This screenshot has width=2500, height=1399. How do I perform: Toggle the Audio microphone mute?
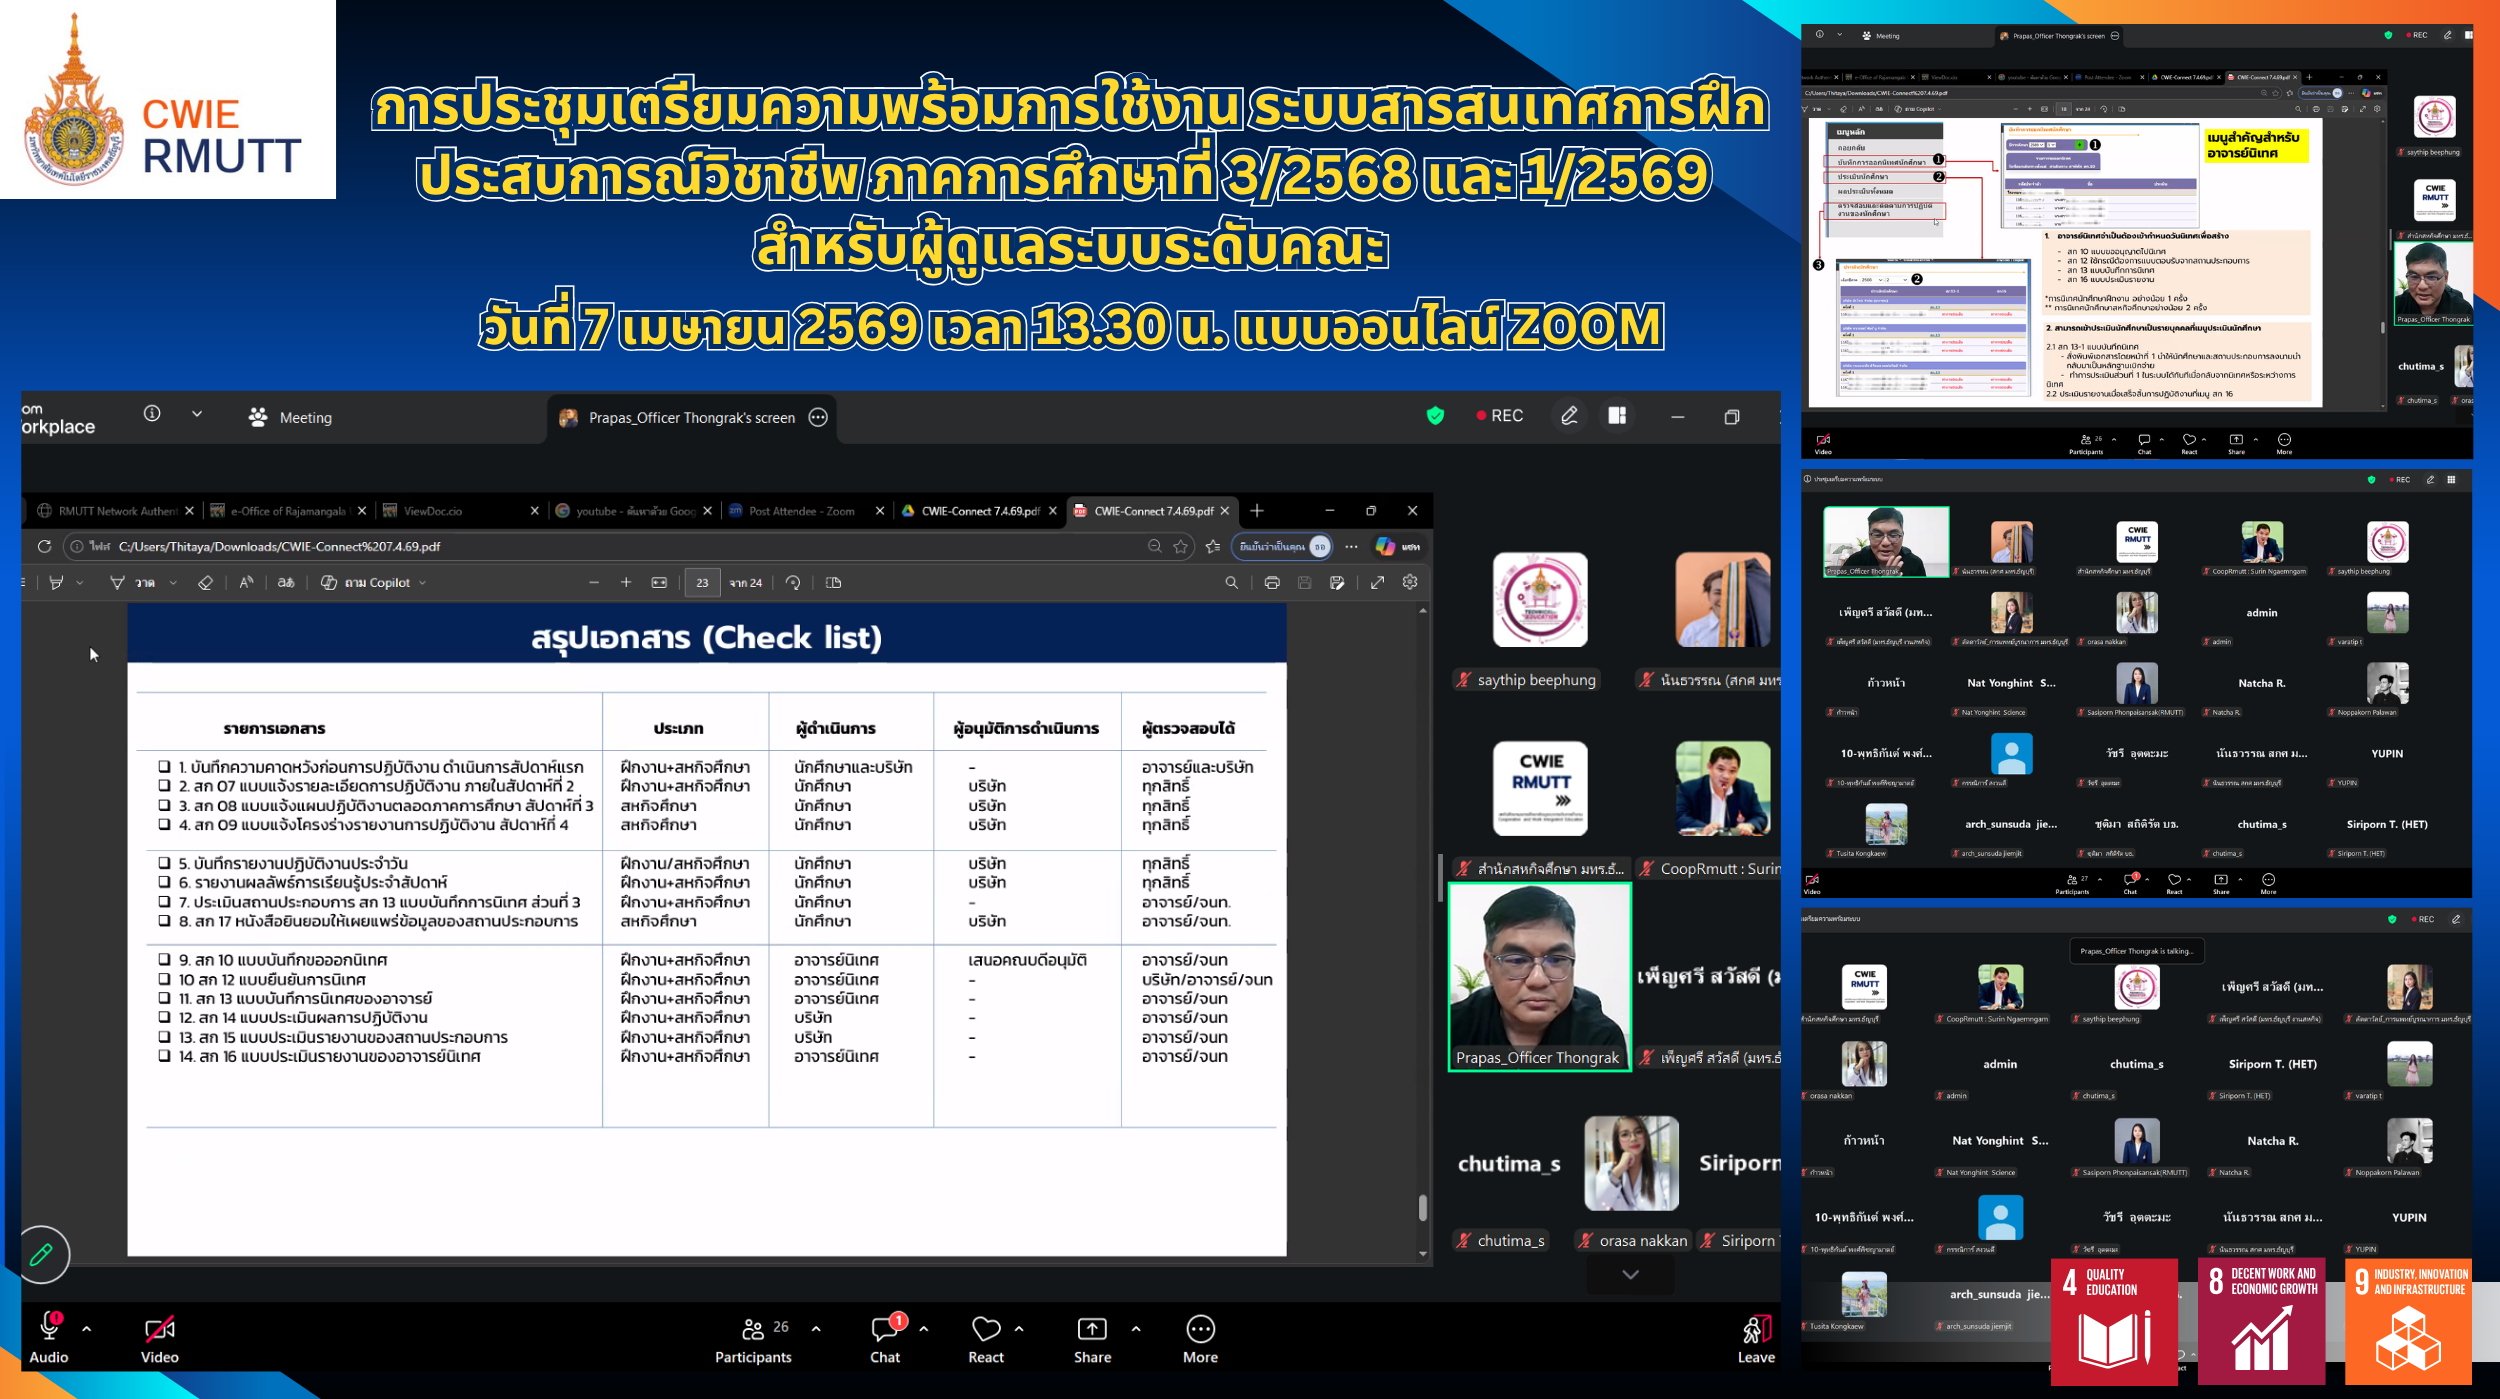pyautogui.click(x=48, y=1328)
